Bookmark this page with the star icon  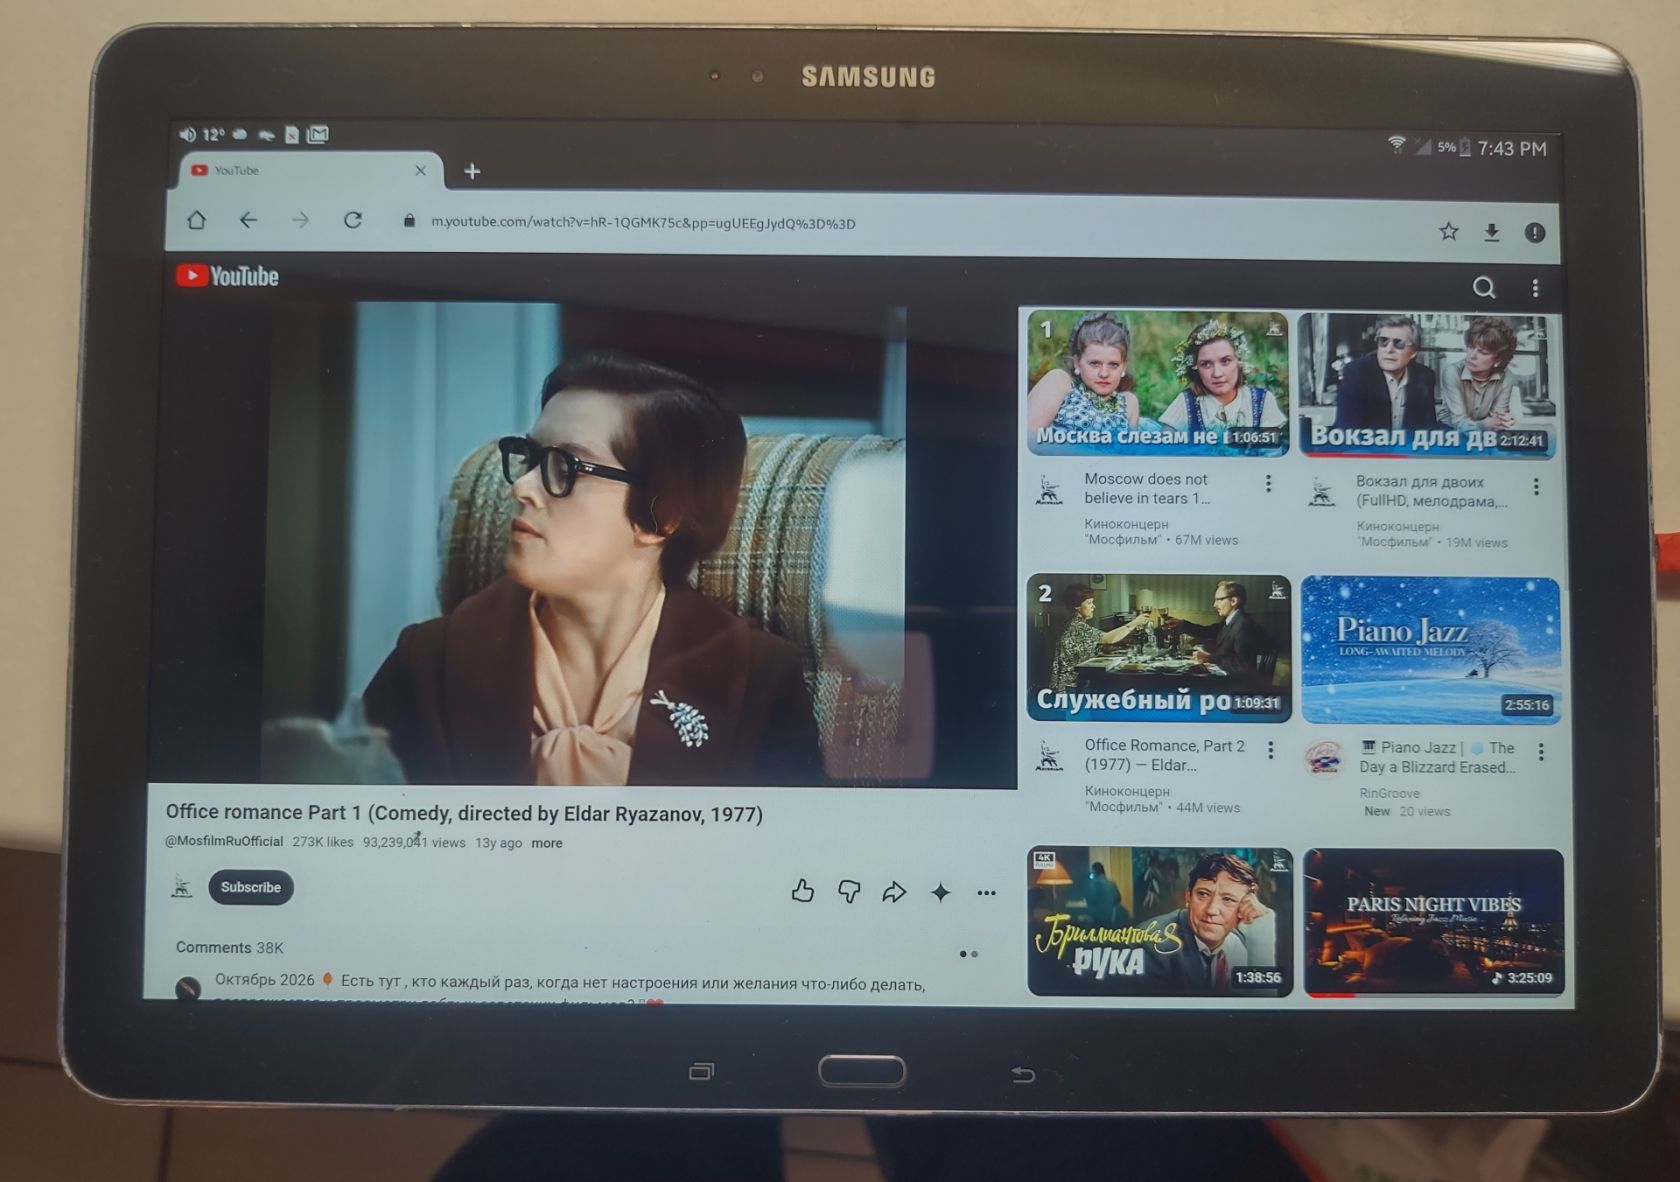click(1448, 232)
